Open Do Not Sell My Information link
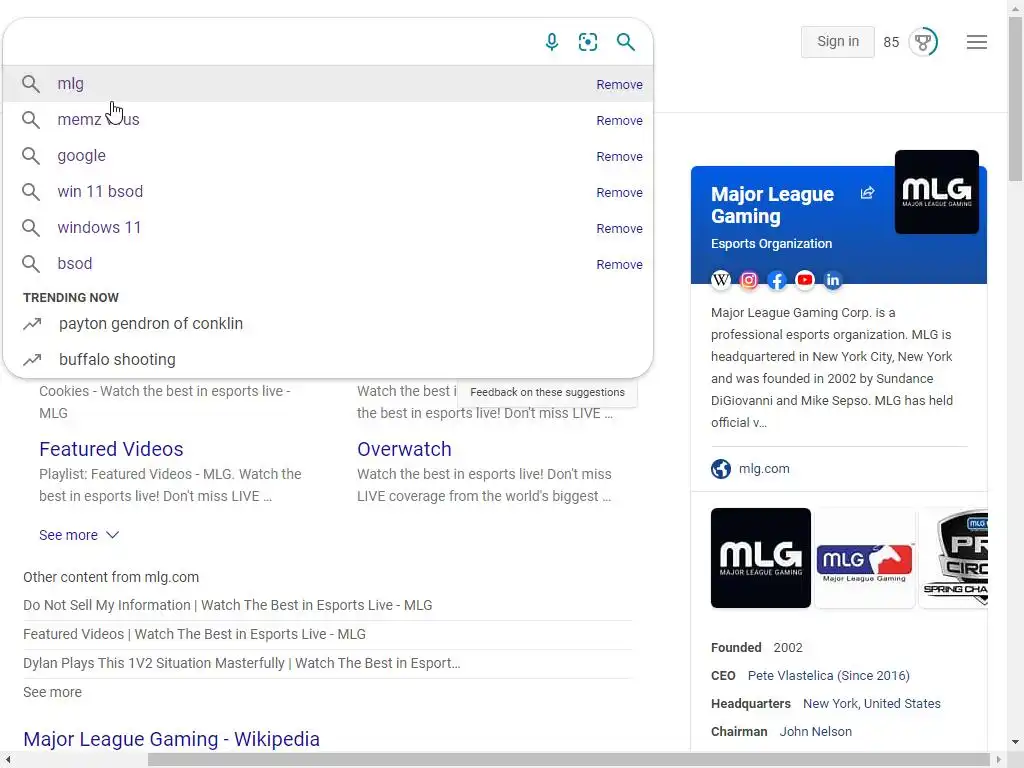 (227, 605)
